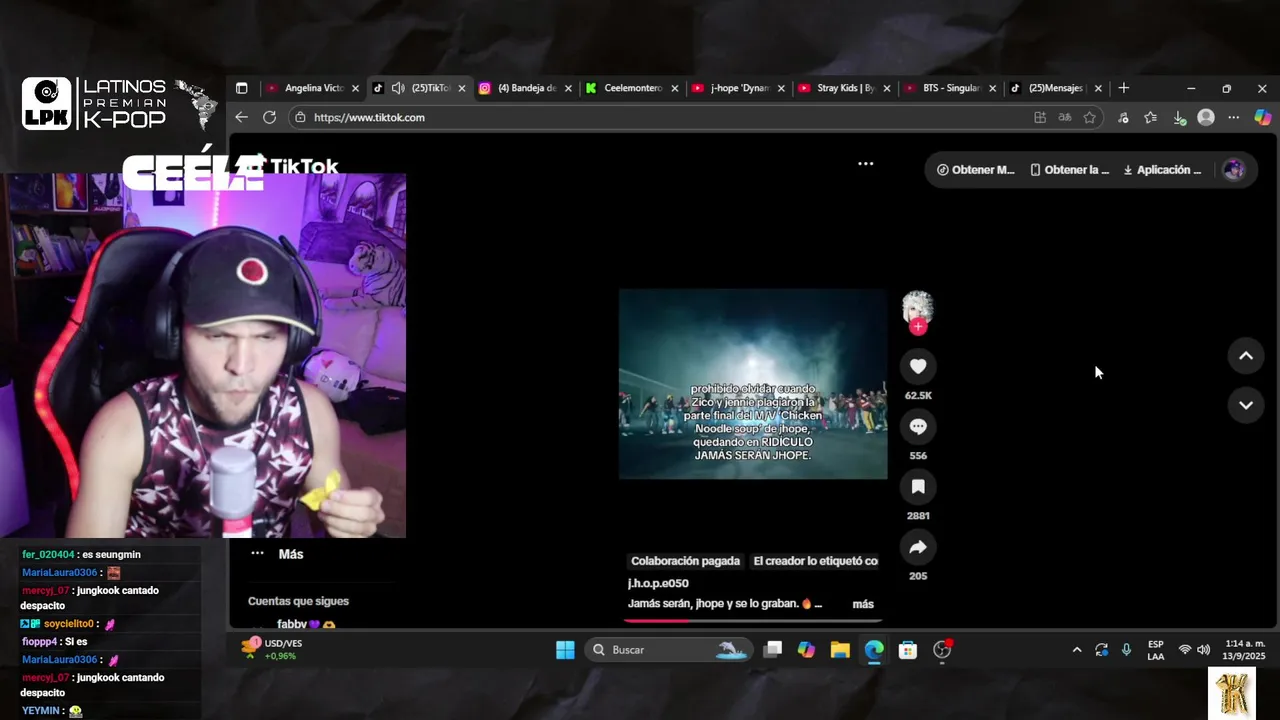This screenshot has height=720, width=1280.
Task: Open split screen icon in address bar
Action: click(1040, 117)
